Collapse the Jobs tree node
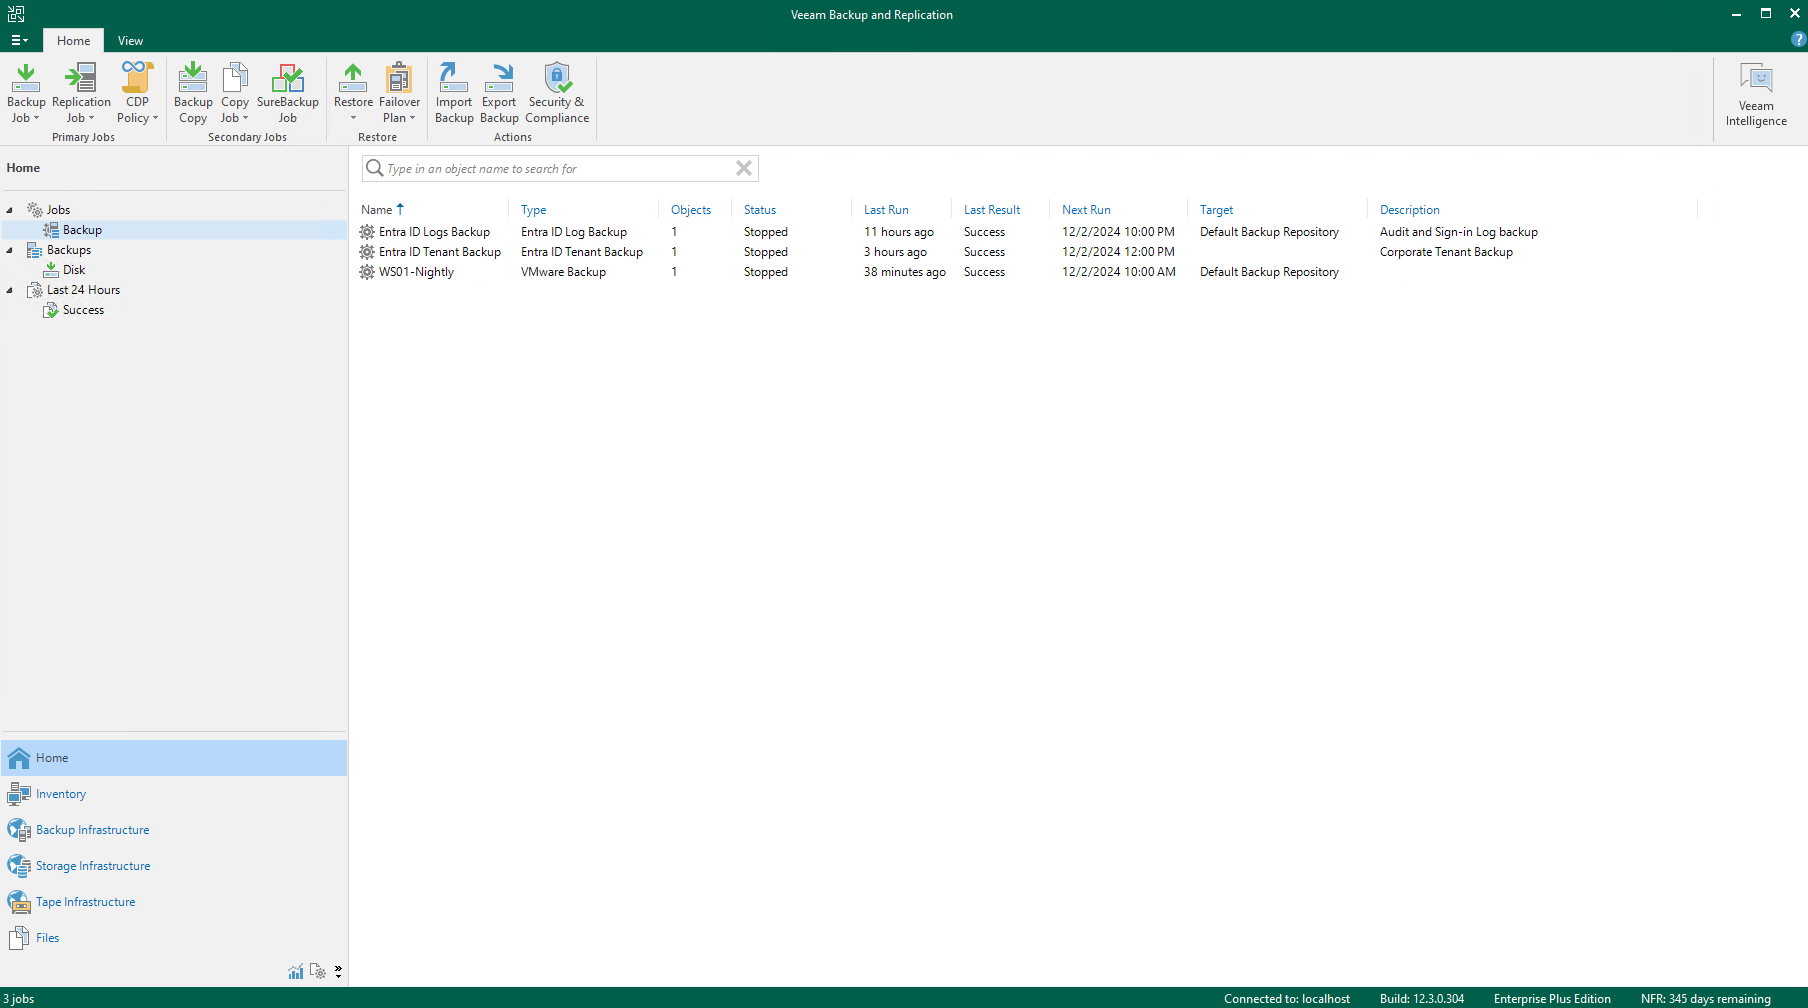The height and width of the screenshot is (1008, 1808). (x=10, y=210)
